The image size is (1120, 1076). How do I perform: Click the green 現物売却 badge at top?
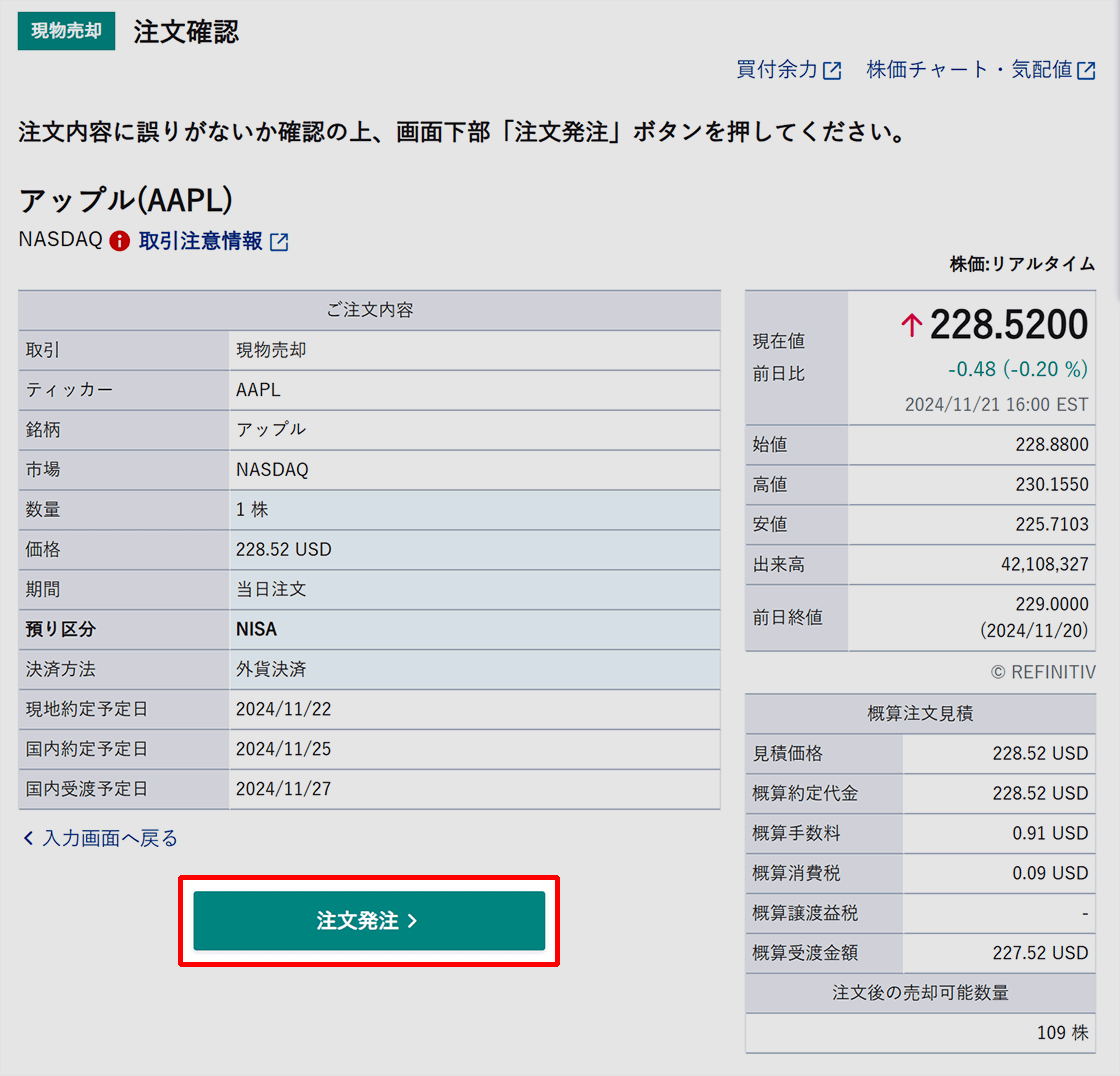pos(66,31)
